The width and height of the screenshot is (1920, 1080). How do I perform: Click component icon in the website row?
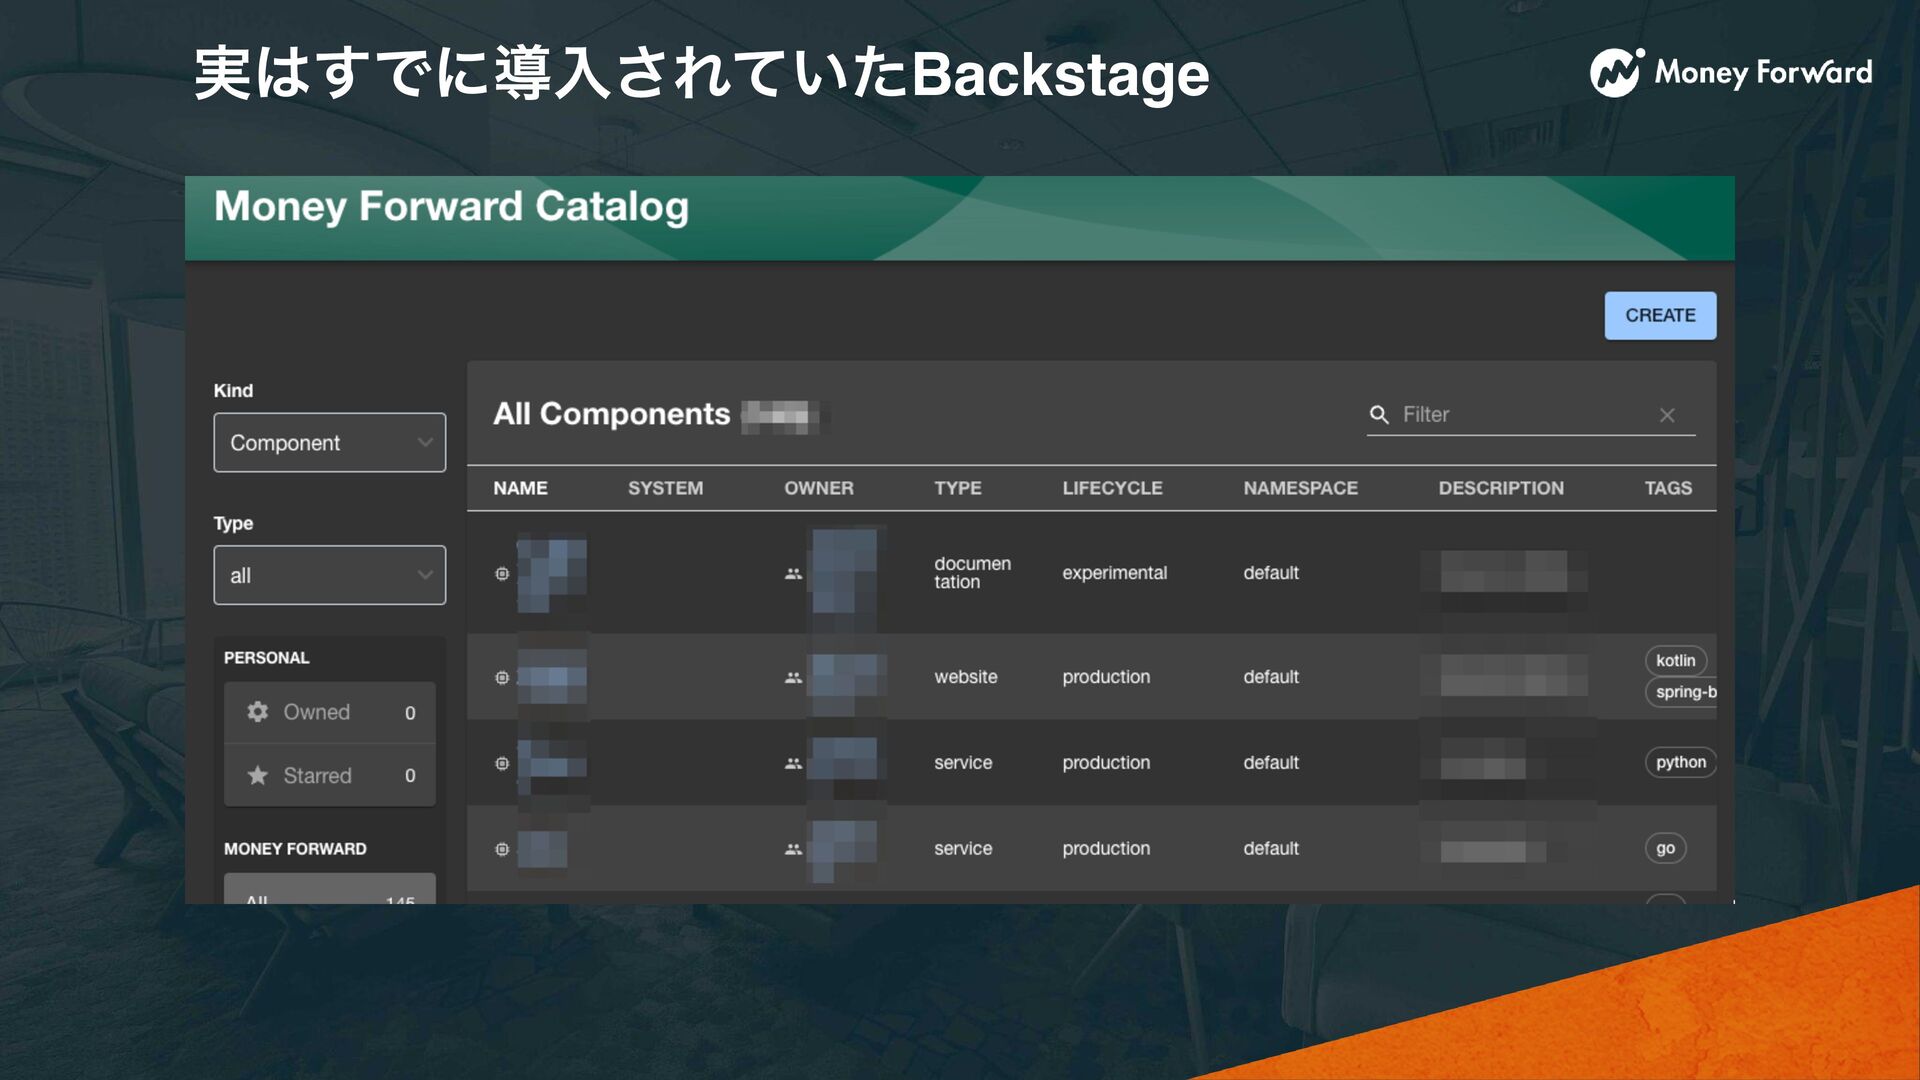pyautogui.click(x=502, y=677)
